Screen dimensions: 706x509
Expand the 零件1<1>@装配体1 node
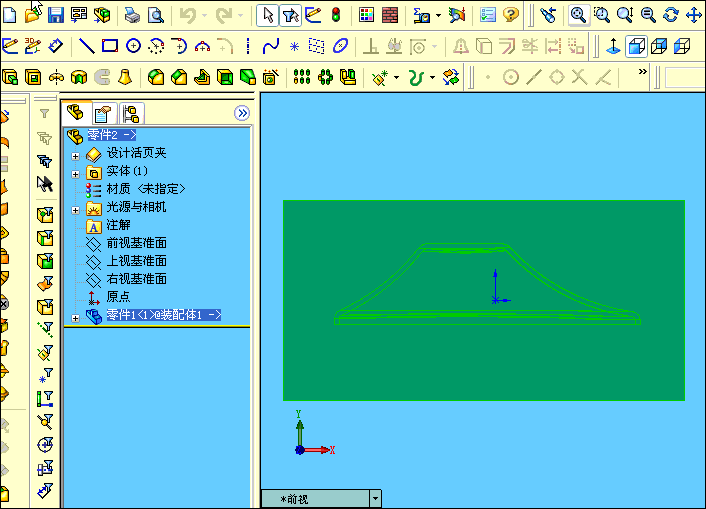tap(75, 318)
